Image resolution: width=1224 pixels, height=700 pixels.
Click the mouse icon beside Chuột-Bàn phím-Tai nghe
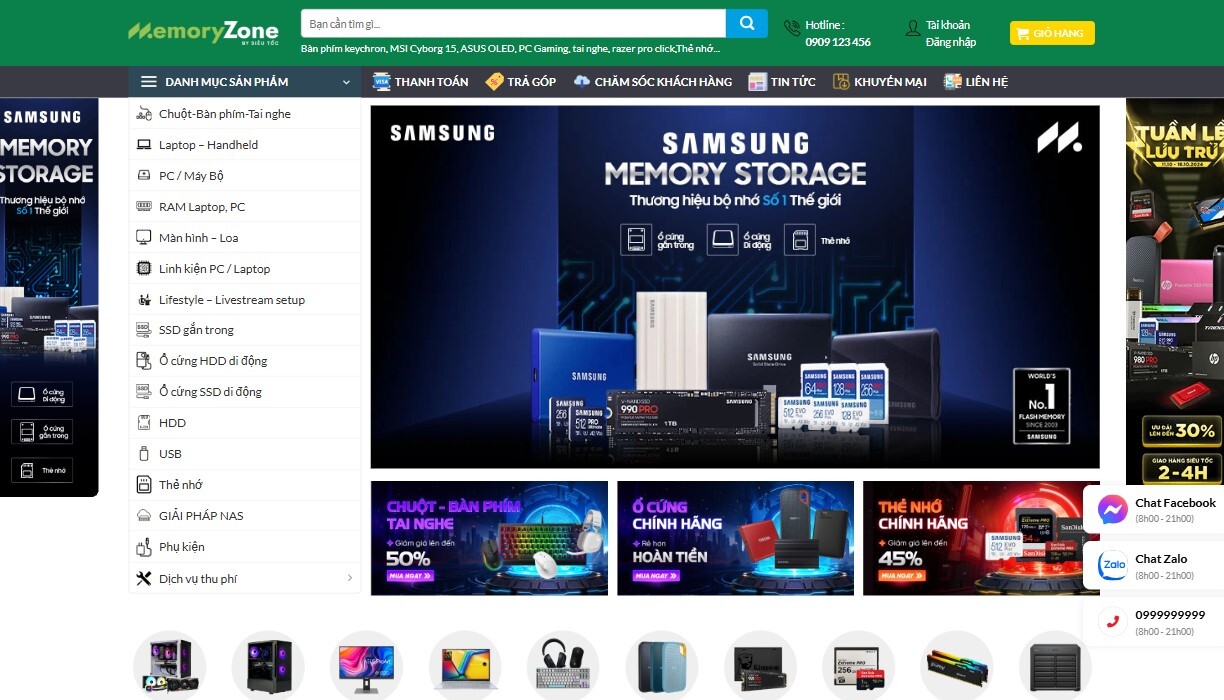pyautogui.click(x=144, y=114)
